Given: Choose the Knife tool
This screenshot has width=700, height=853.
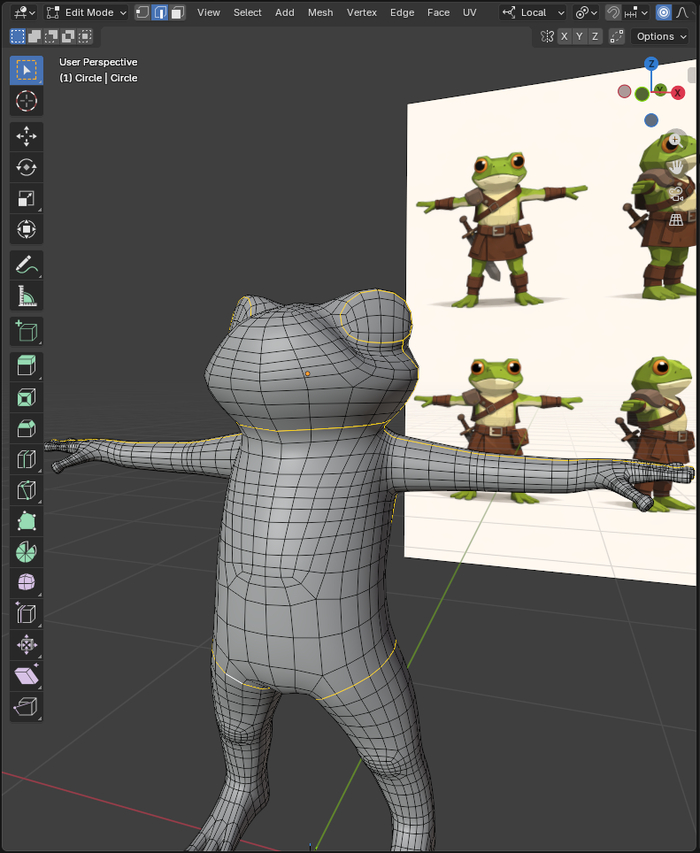Looking at the screenshot, I should [26, 490].
